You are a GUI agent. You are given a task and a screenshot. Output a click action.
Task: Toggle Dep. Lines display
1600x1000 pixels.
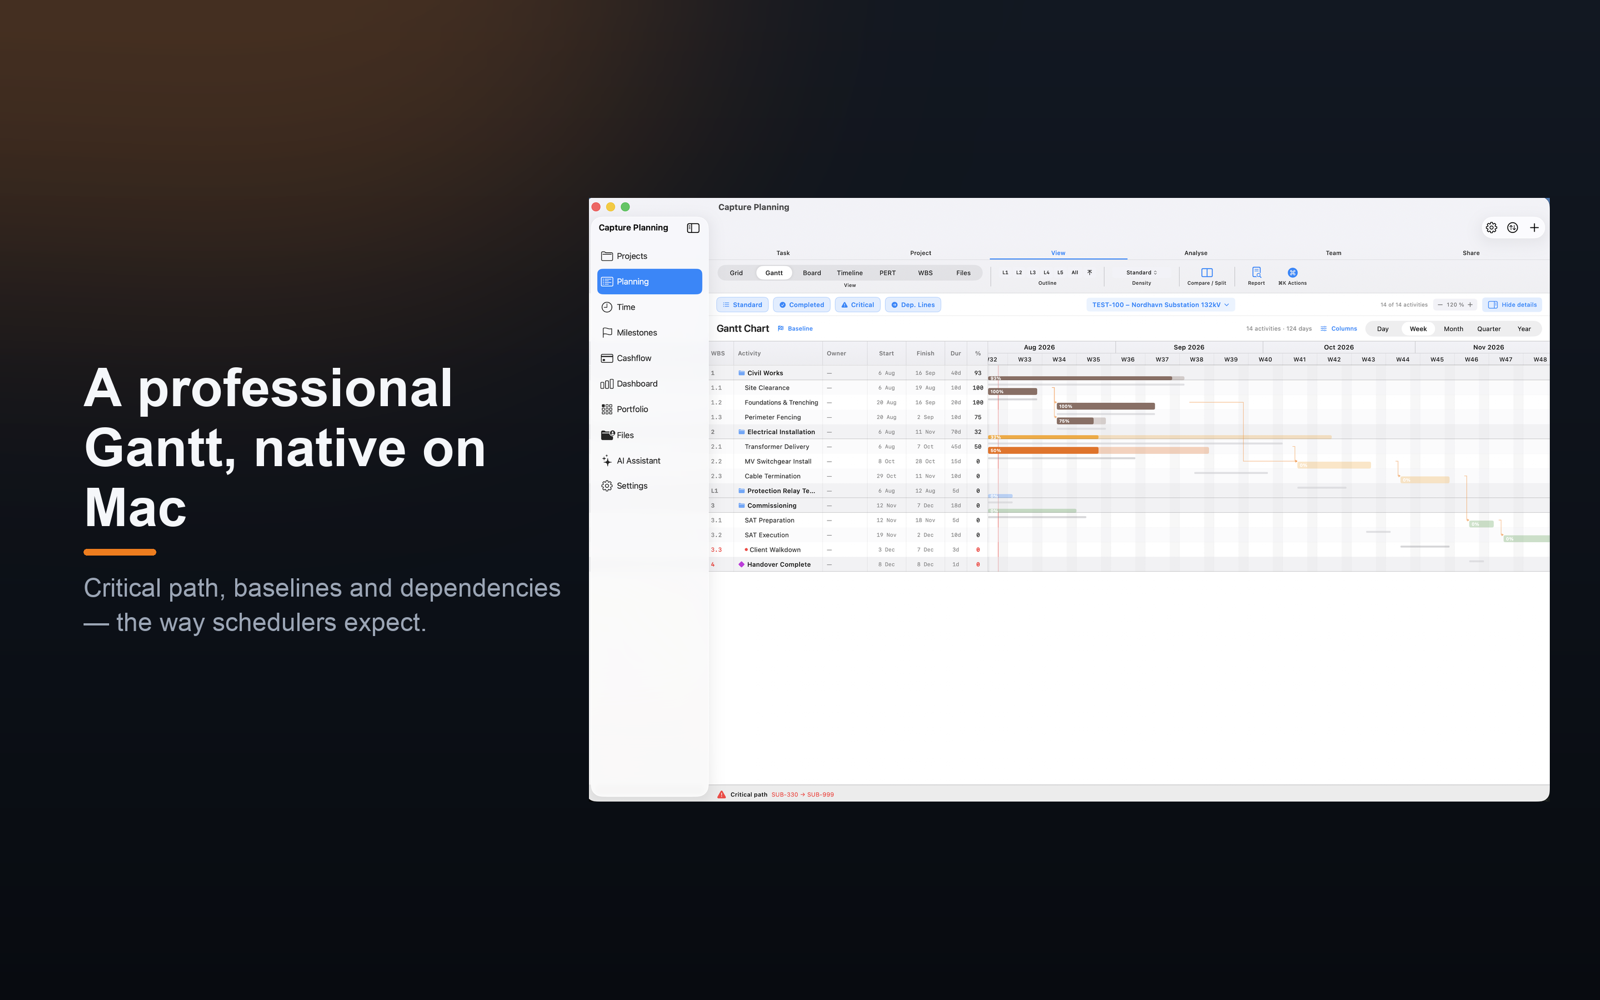click(913, 305)
